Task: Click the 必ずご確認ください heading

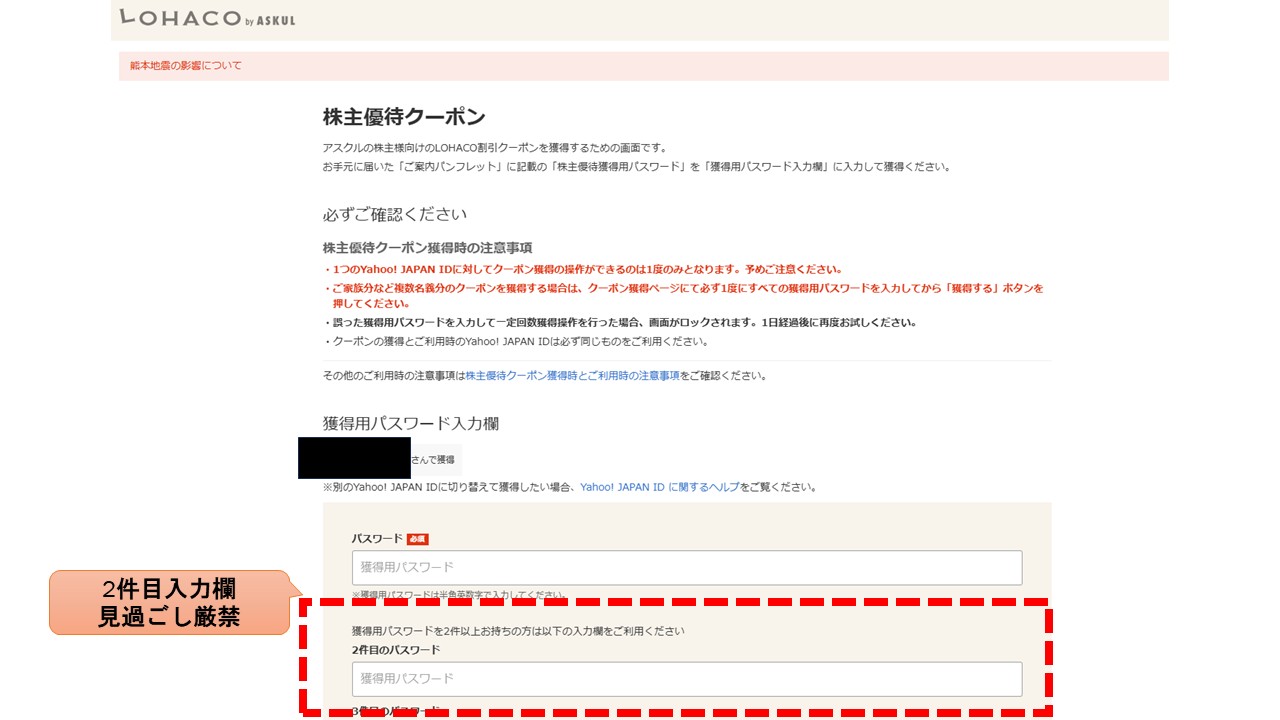Action: click(x=394, y=215)
